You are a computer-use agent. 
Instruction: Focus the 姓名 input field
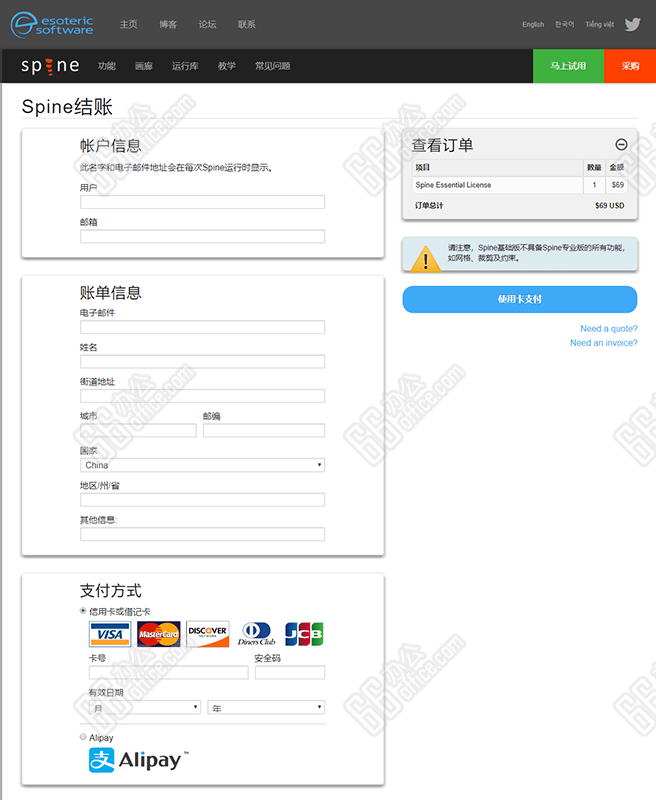point(203,362)
